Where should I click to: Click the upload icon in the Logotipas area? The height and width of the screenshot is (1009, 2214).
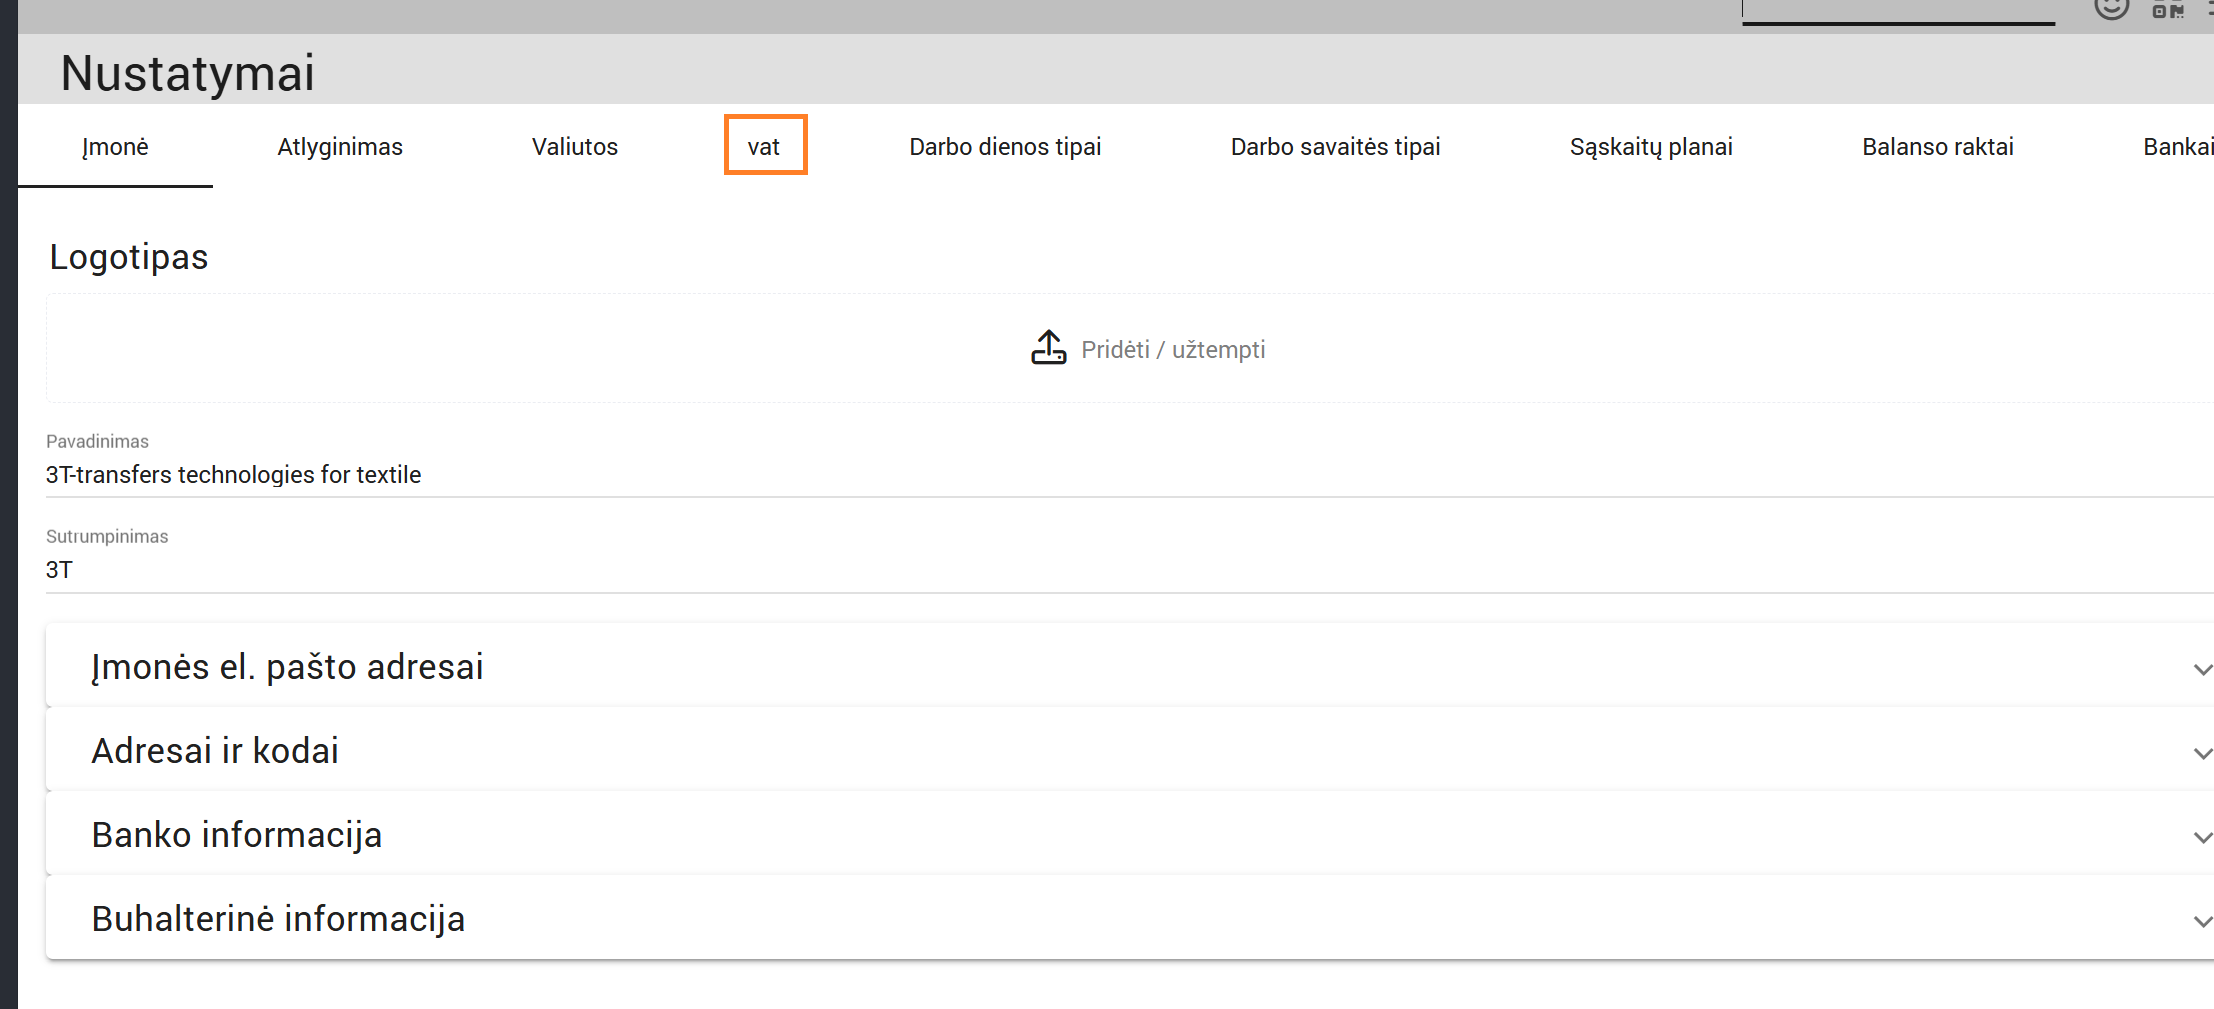click(1048, 348)
